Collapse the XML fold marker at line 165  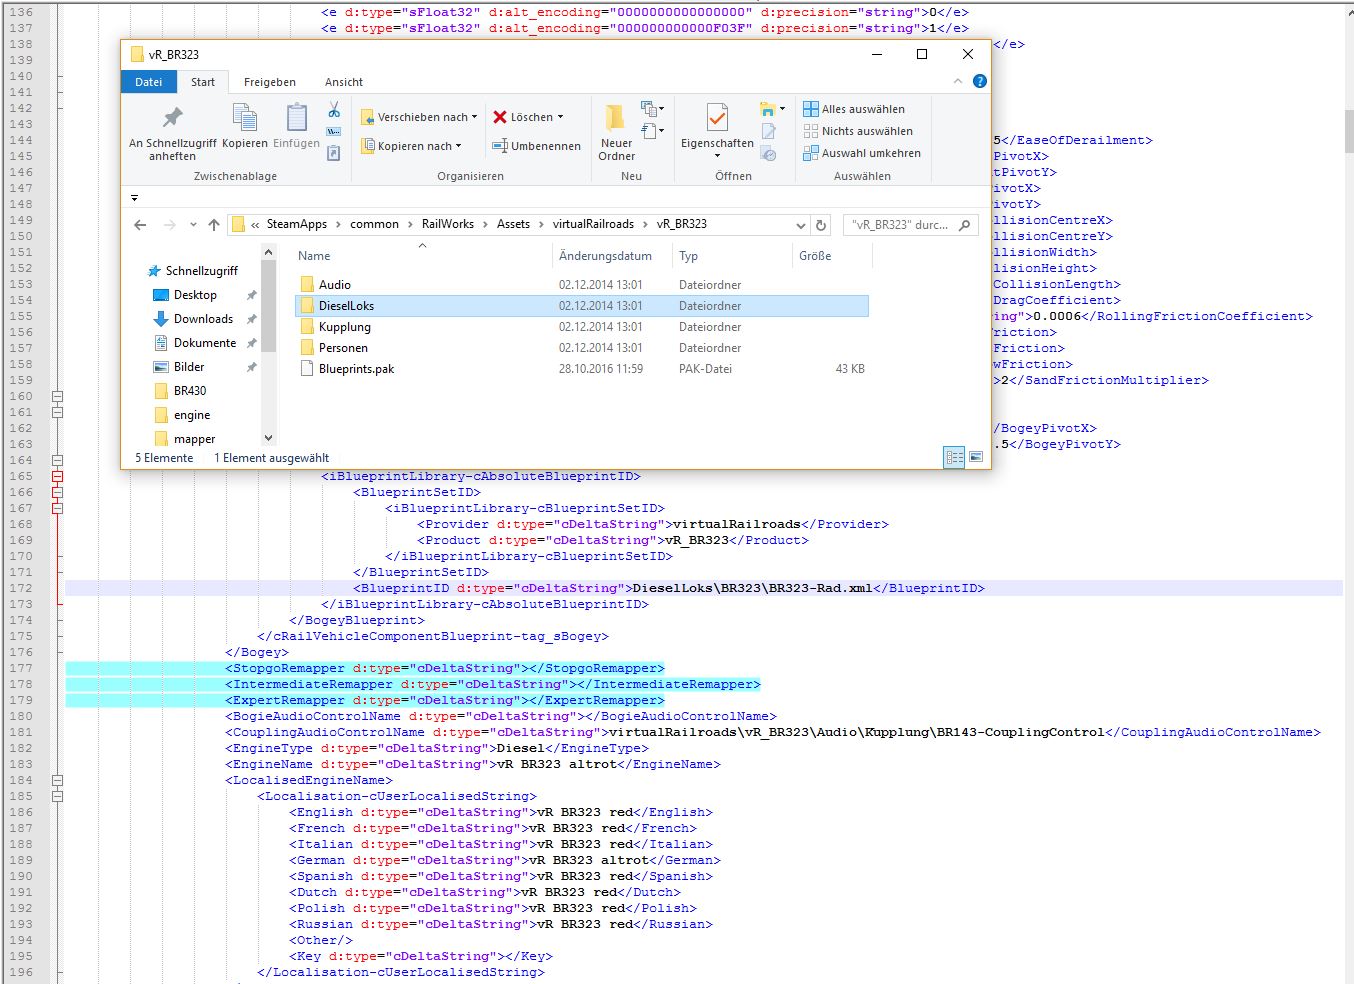point(57,476)
